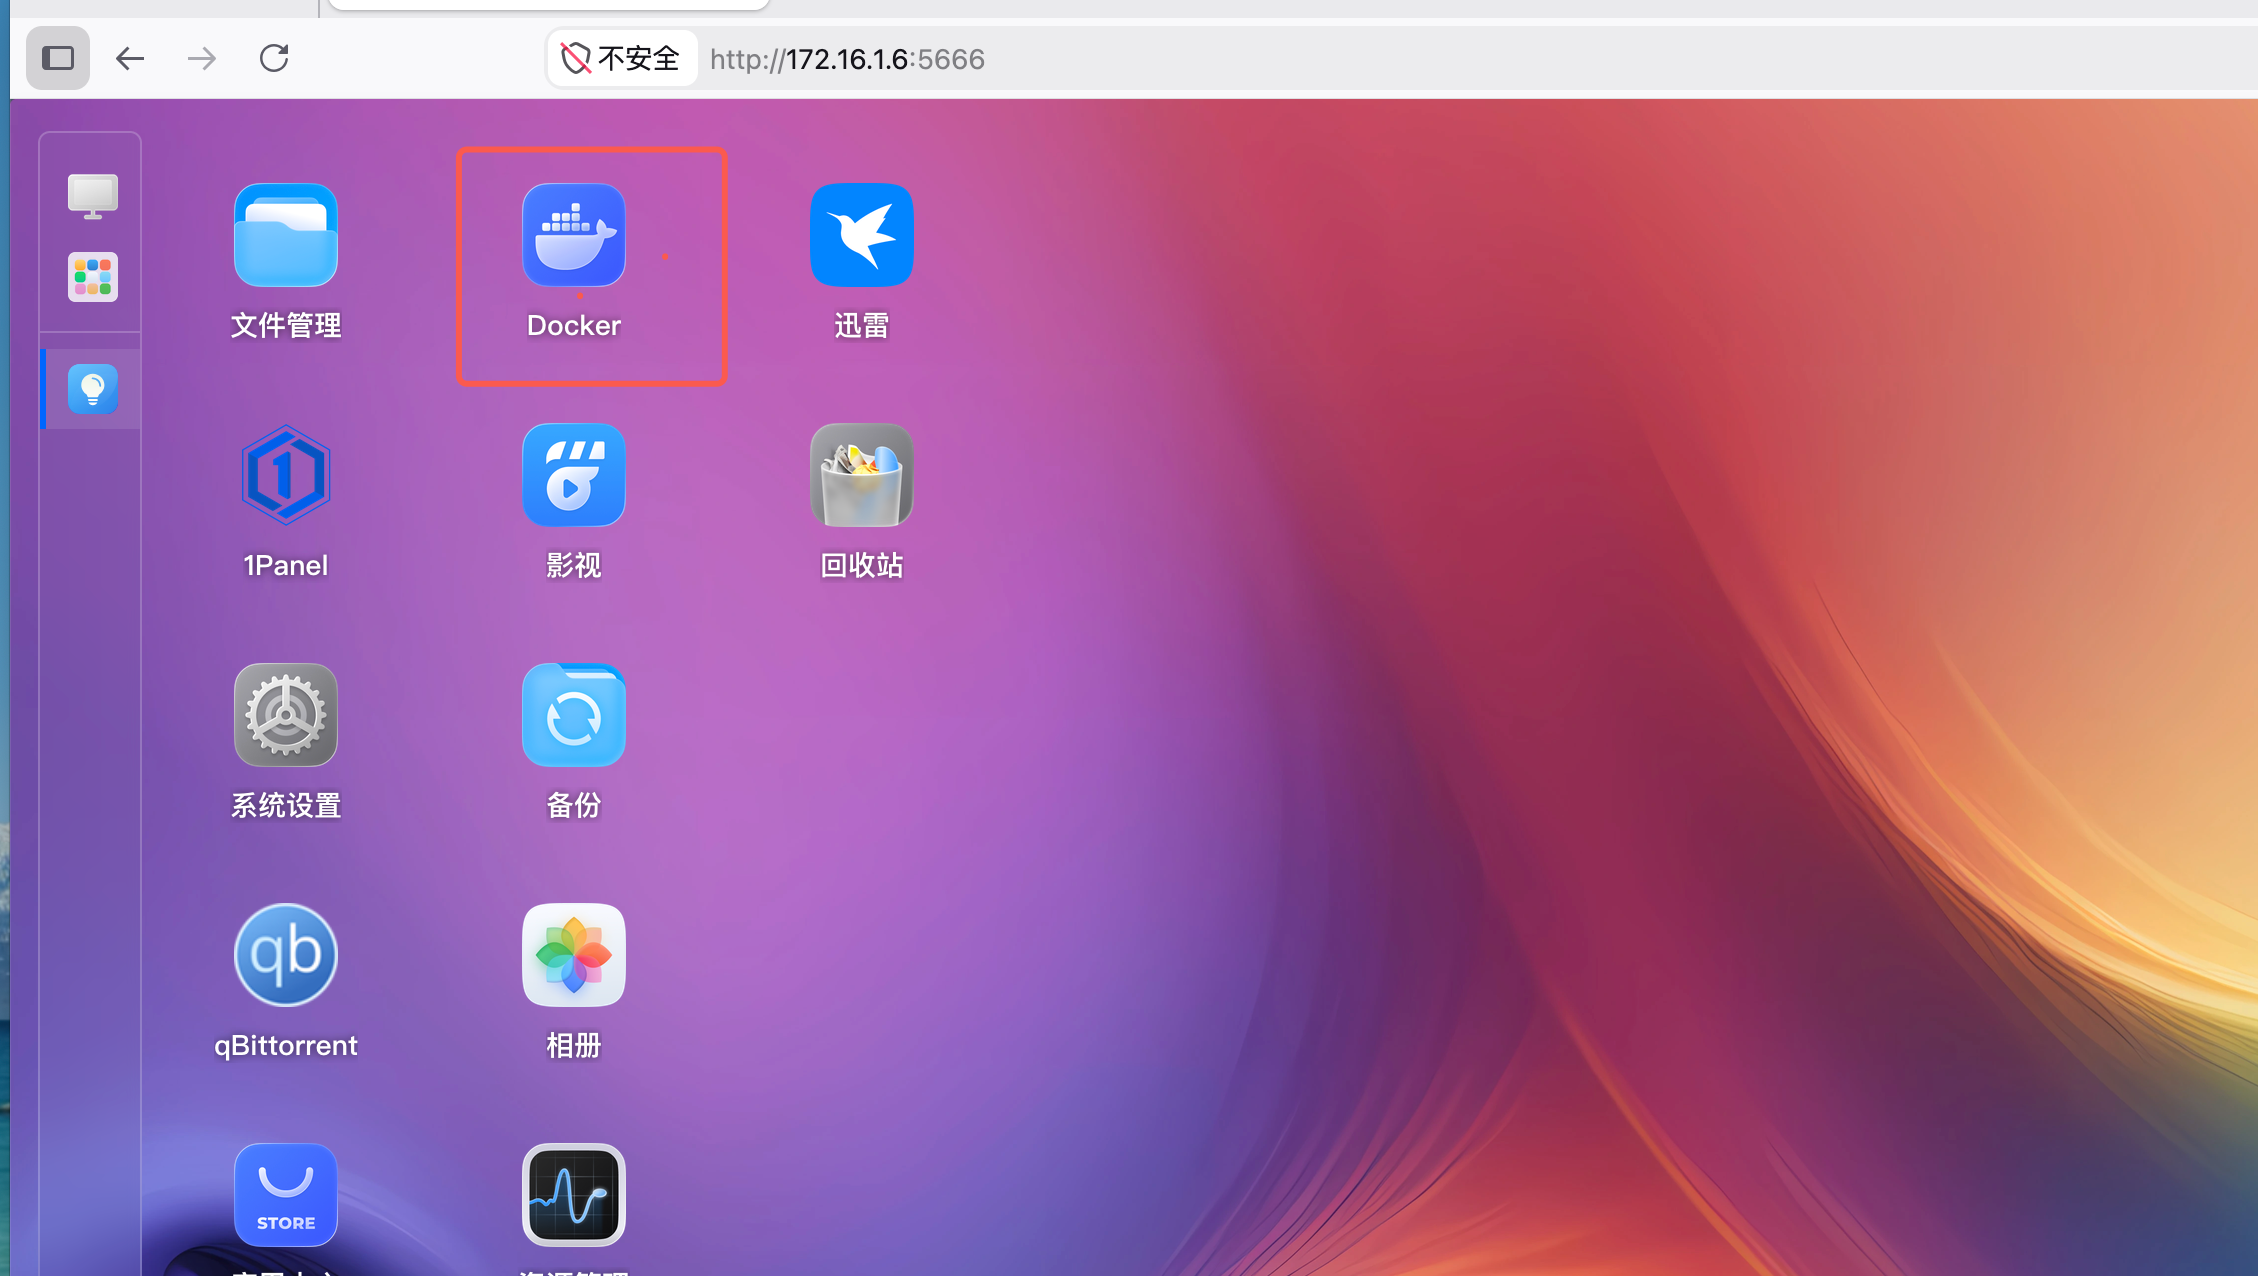Focus the address bar URL 172.16.1.6:5666
Screen dimensions: 2258x1276
point(847,59)
